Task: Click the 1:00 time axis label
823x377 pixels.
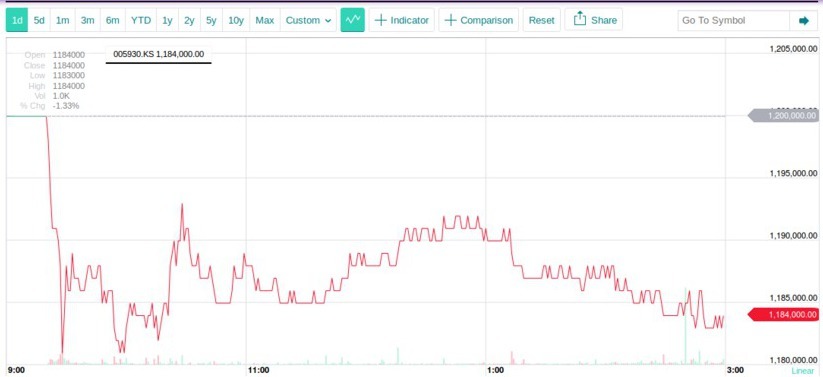Action: pyautogui.click(x=495, y=370)
